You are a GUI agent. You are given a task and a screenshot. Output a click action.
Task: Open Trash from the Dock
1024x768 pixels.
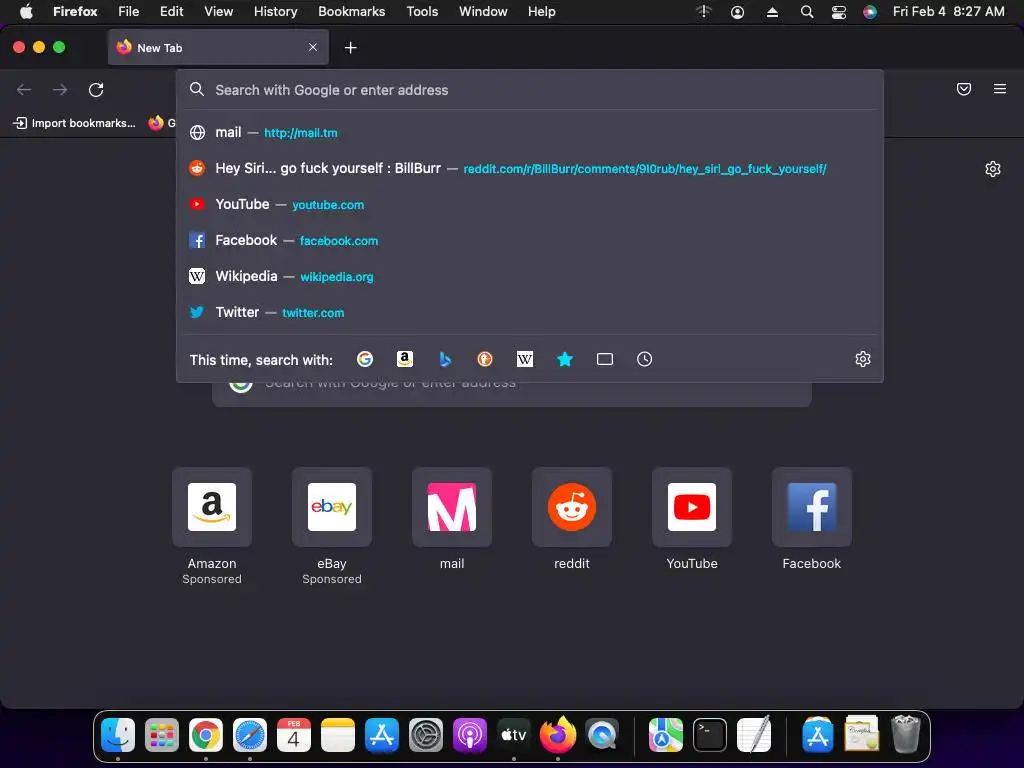tap(906, 735)
